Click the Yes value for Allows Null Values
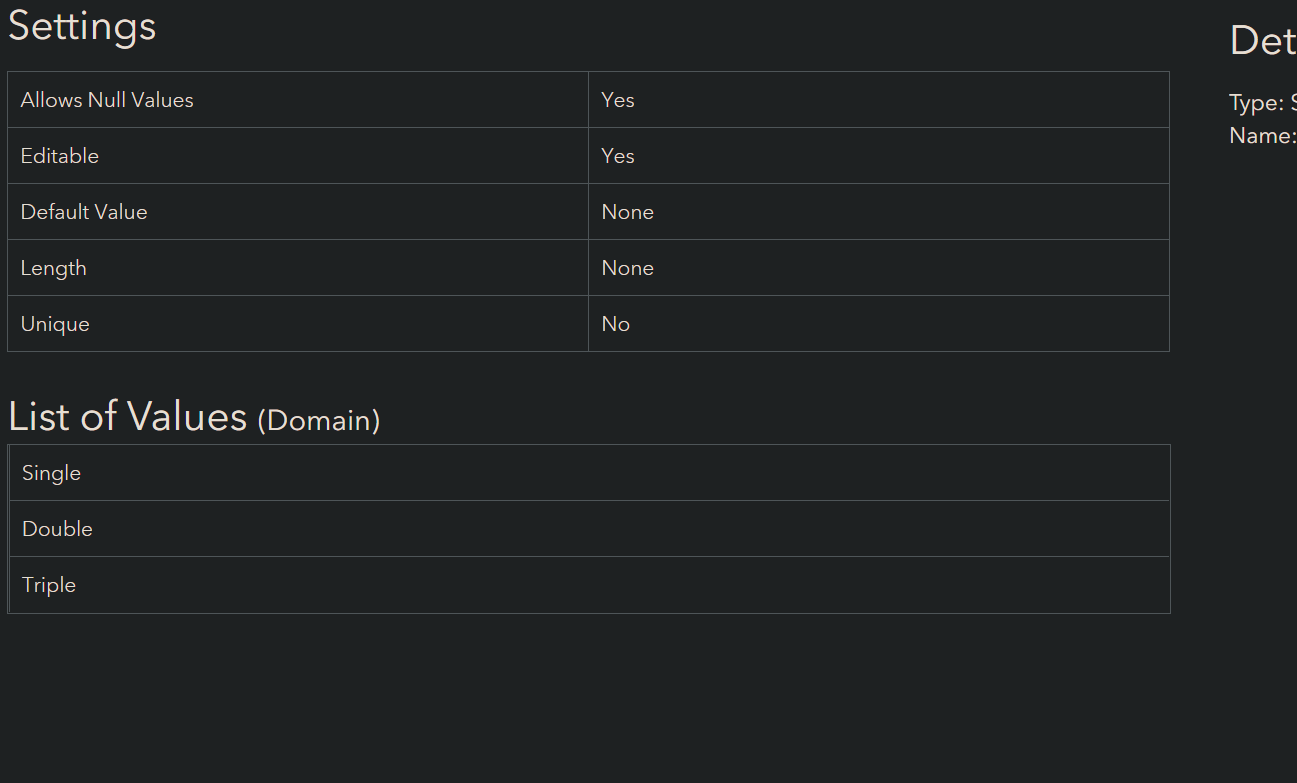This screenshot has width=1297, height=783. tap(618, 100)
